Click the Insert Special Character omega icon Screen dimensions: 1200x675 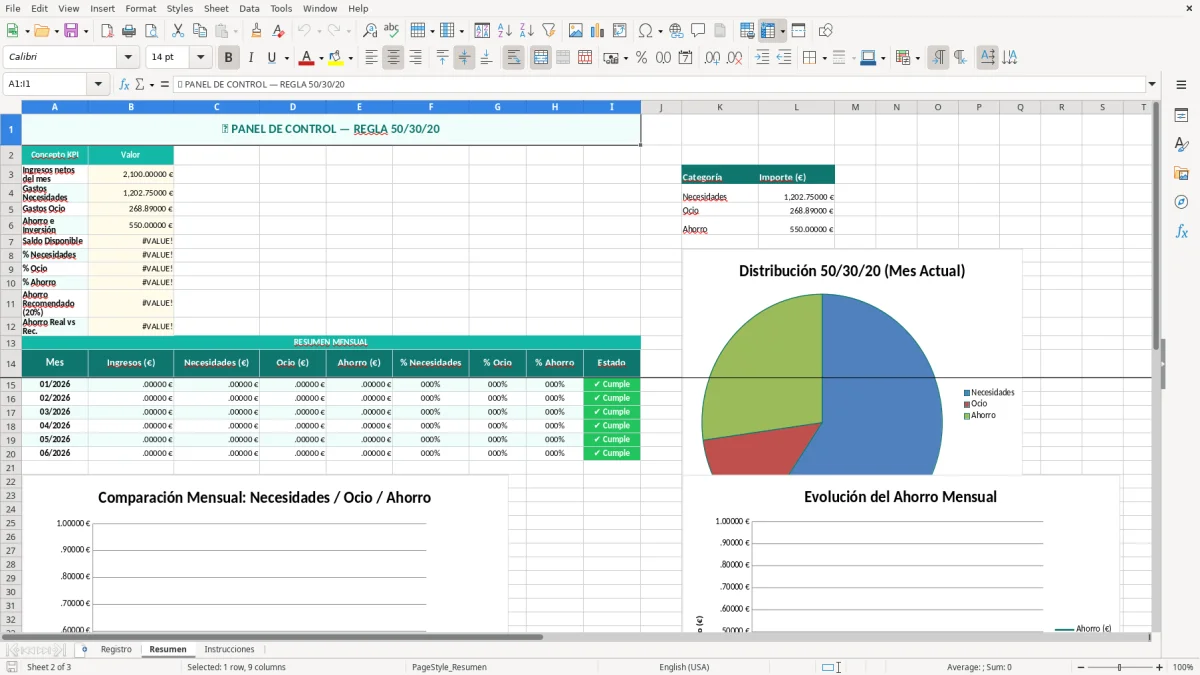click(x=645, y=31)
